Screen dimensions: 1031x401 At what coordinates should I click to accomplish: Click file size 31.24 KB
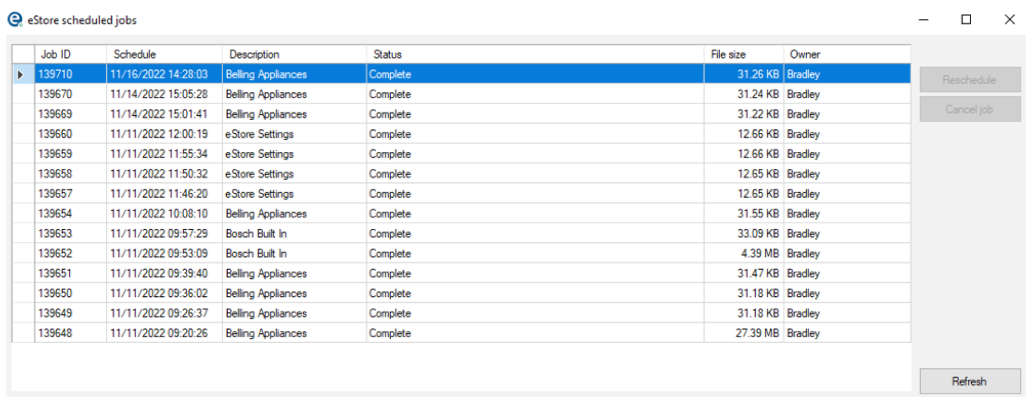(x=744, y=94)
